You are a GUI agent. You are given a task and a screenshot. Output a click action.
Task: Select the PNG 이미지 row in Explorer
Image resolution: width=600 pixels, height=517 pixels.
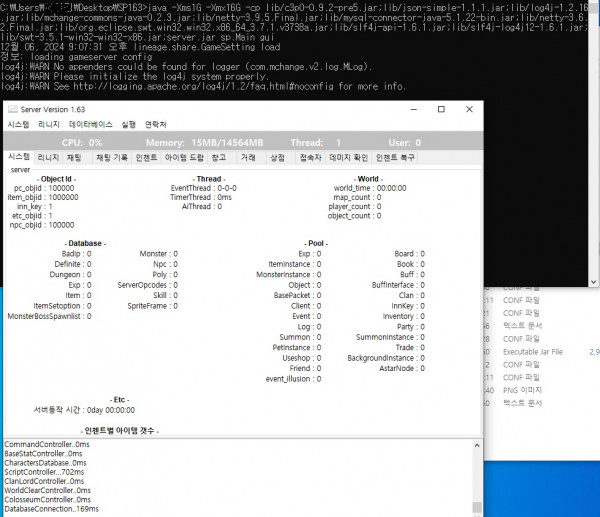point(541,390)
